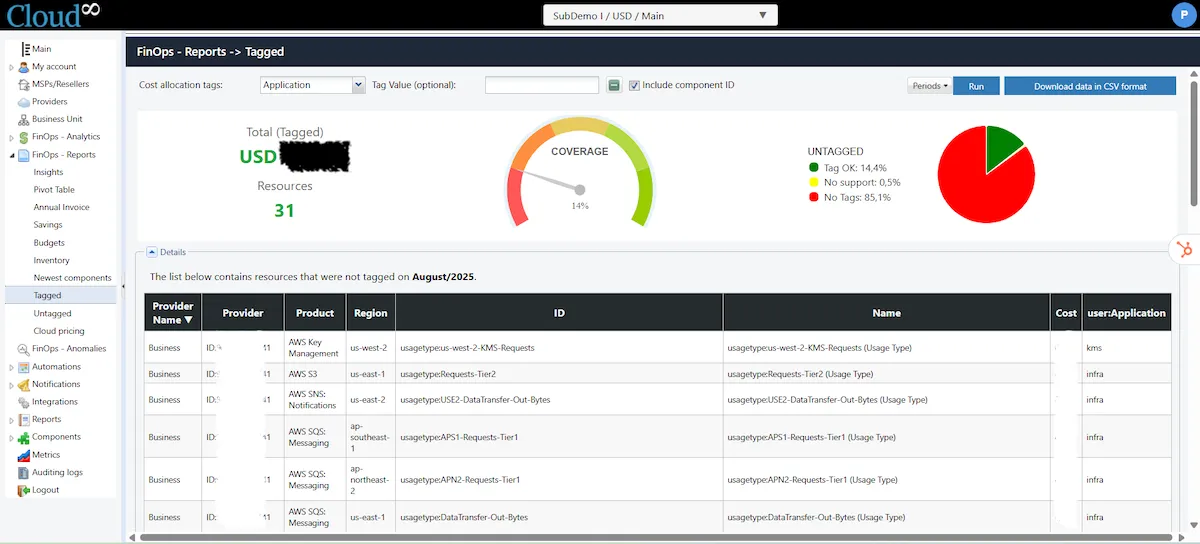Collapse the Details section
The height and width of the screenshot is (544, 1200).
(151, 252)
